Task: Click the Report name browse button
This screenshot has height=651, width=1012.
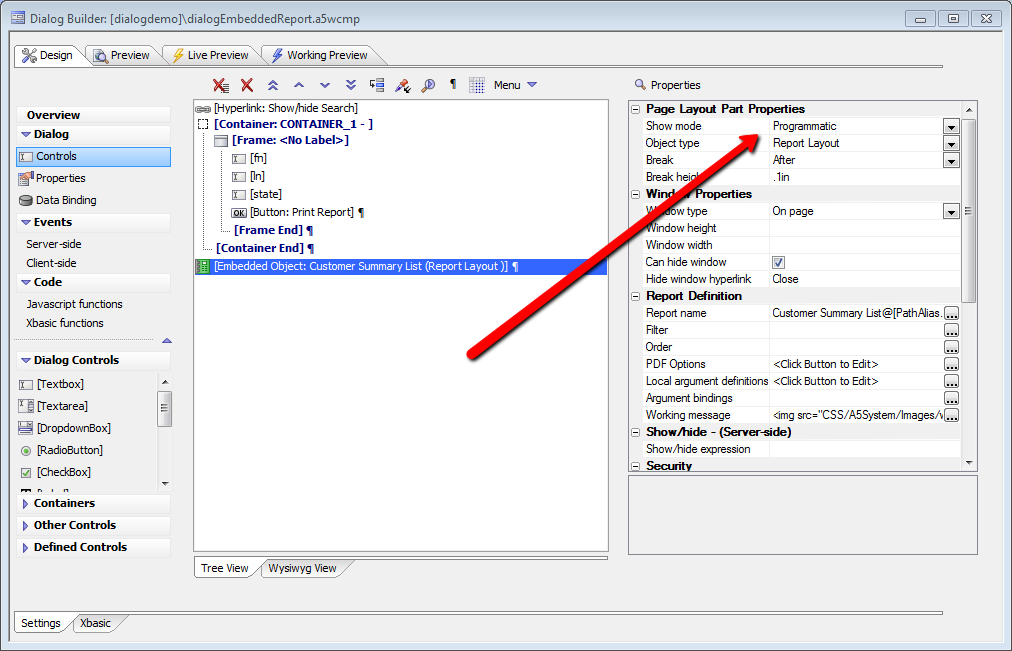Action: pyautogui.click(x=951, y=313)
